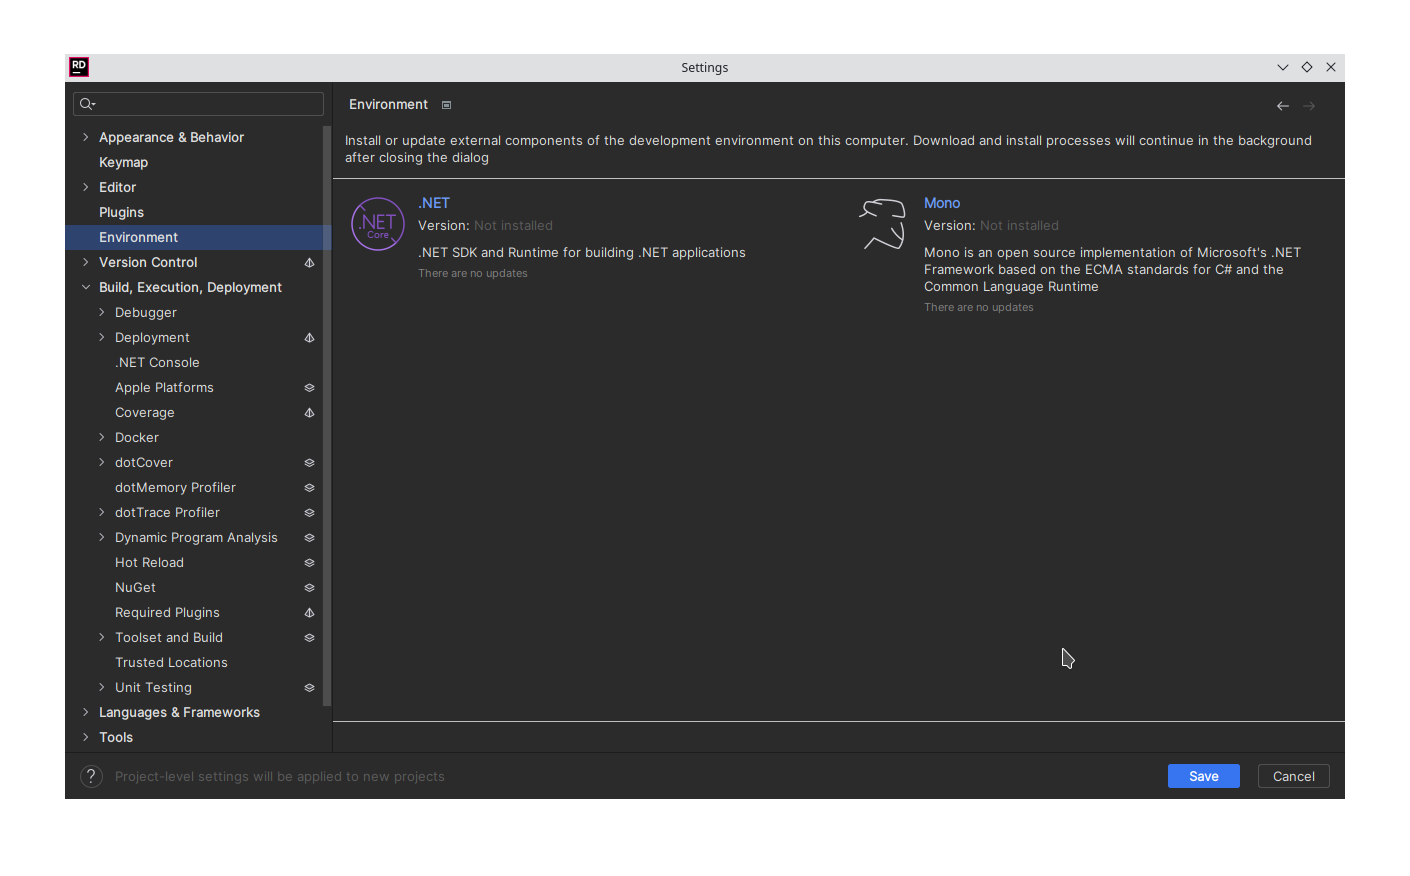Collapse the Build, Execution, Deployment section

(x=86, y=287)
